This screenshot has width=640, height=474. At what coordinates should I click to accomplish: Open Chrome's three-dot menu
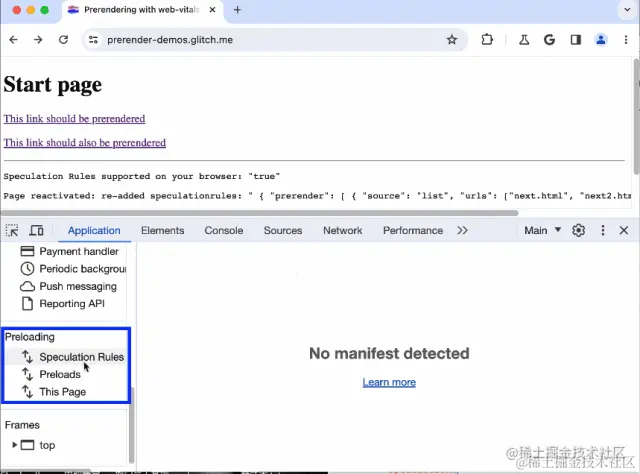(x=626, y=40)
